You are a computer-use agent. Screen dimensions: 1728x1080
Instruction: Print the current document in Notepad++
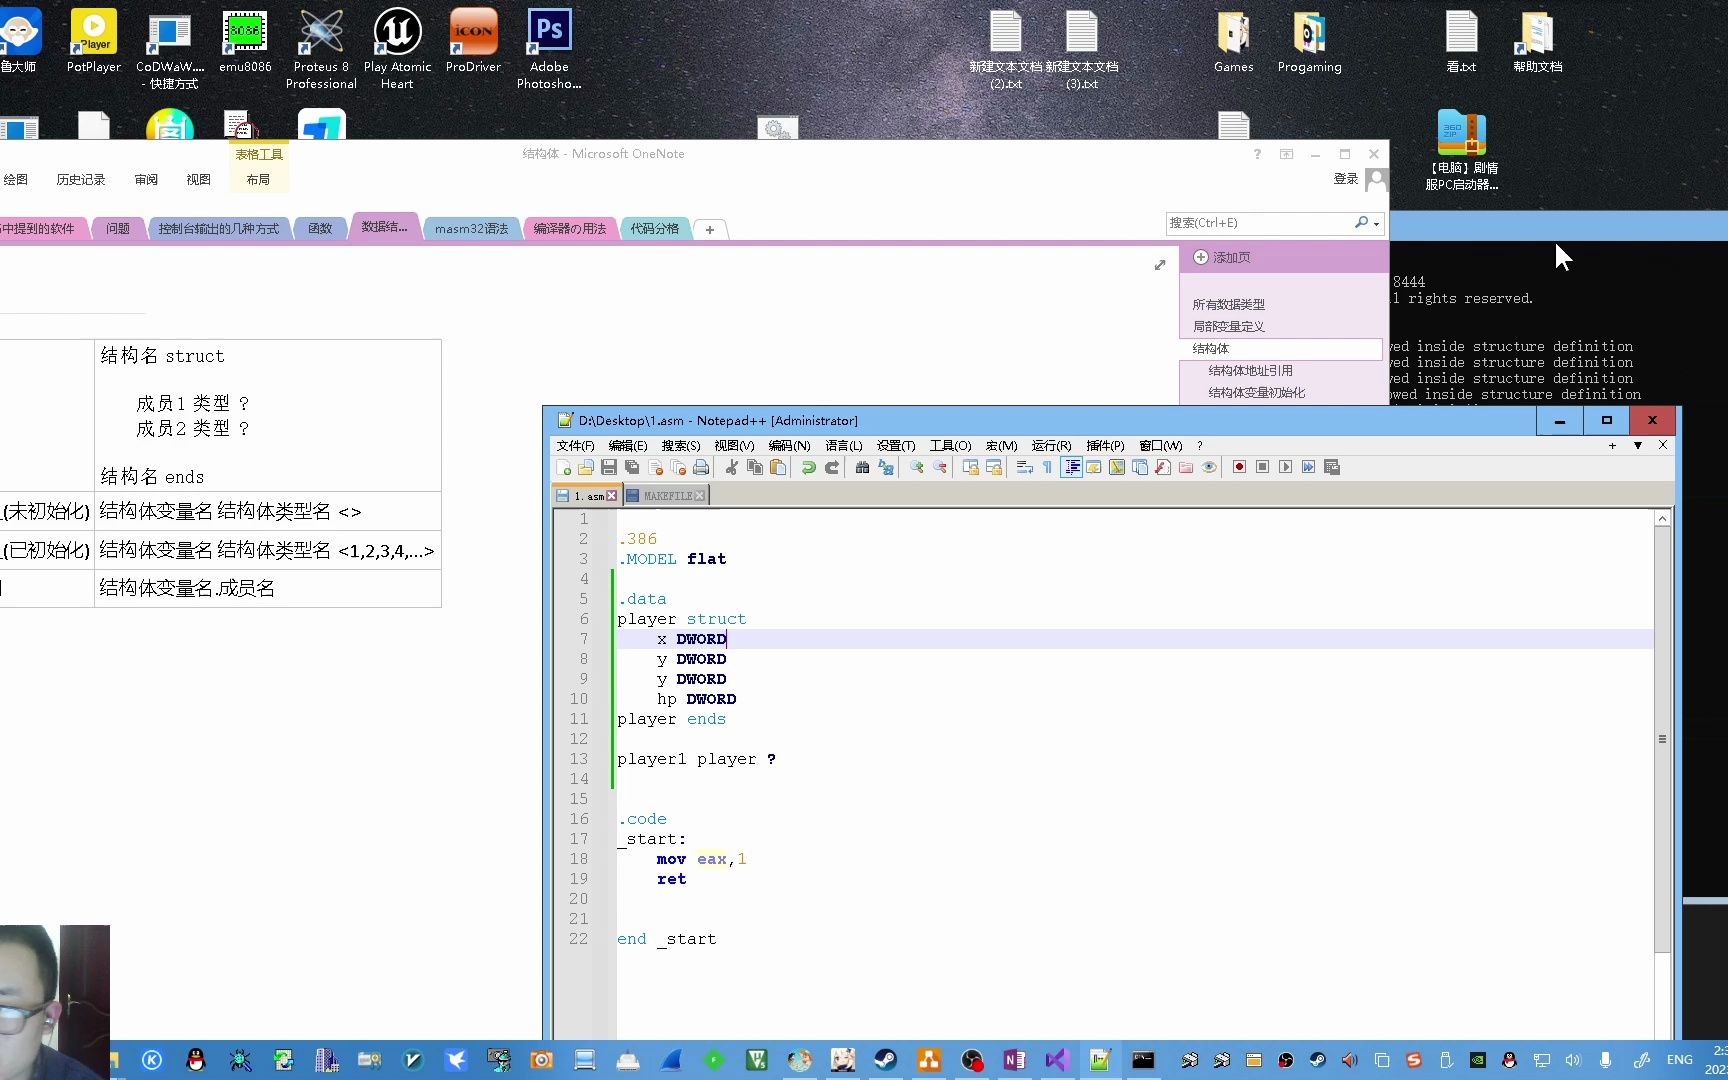700,467
